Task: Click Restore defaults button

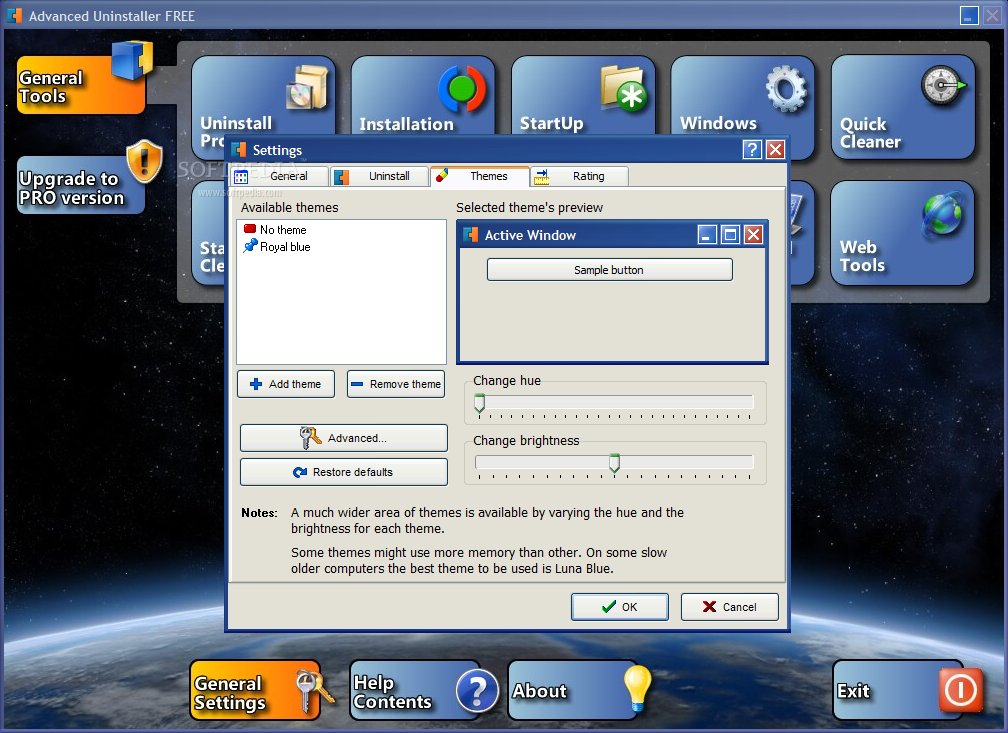Action: (344, 472)
